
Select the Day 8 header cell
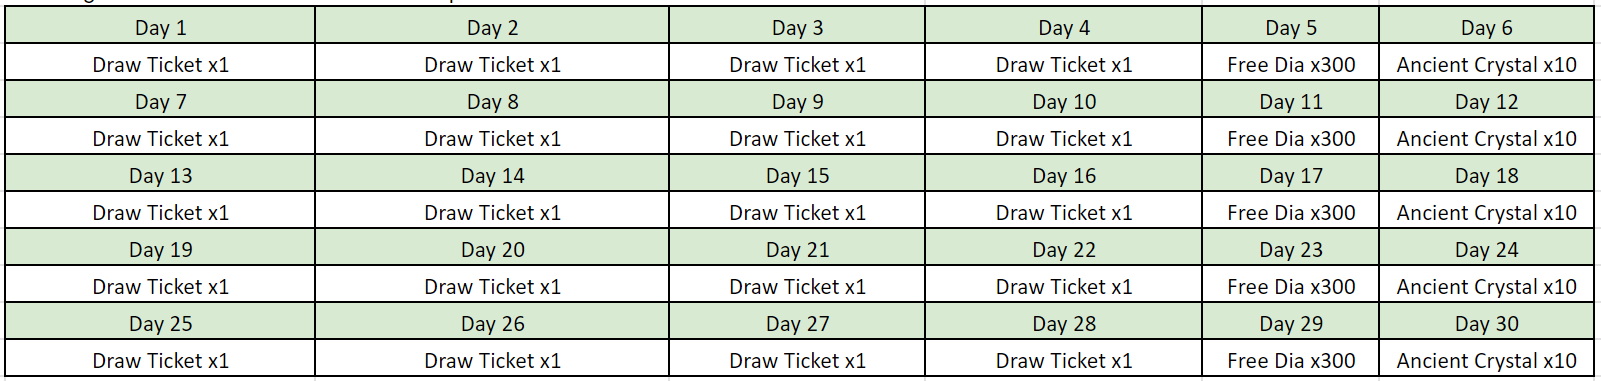tap(492, 100)
